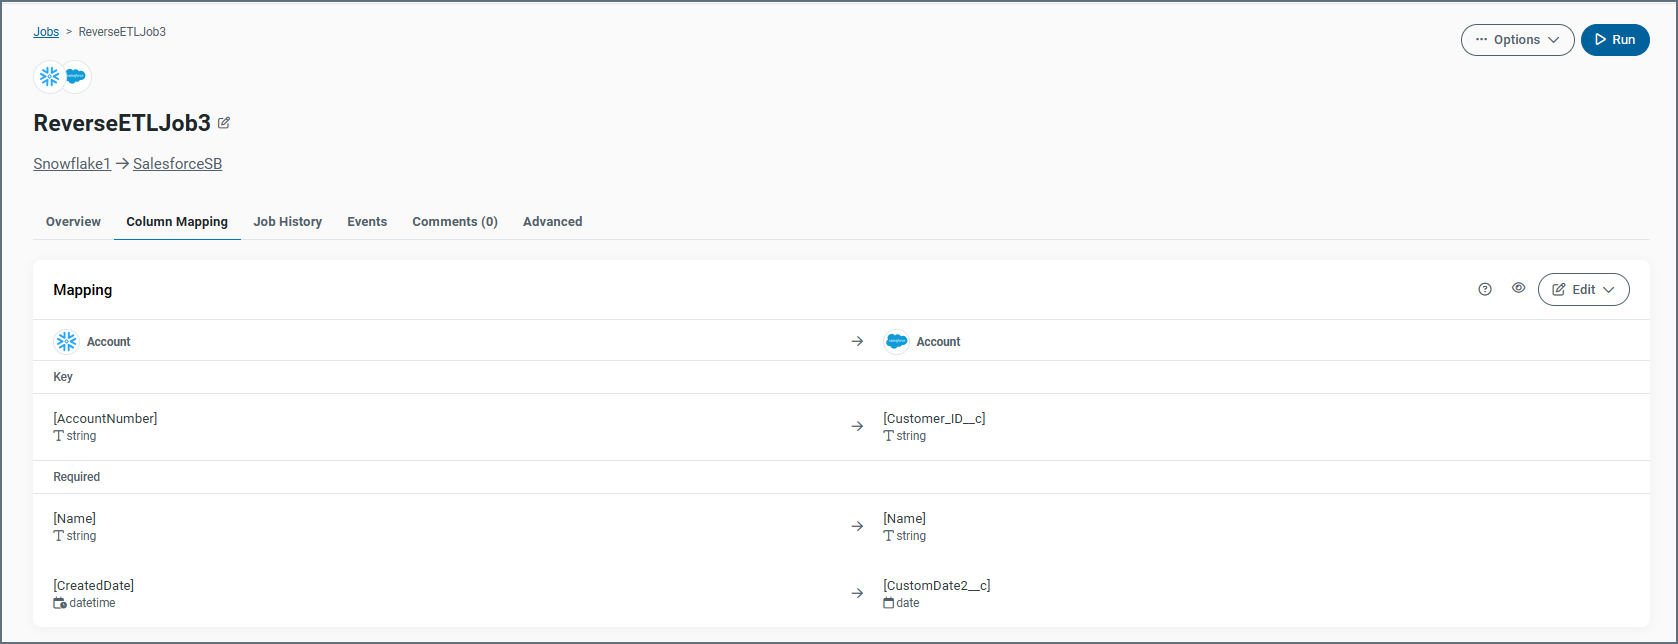Select the Overview tab
The image size is (1678, 644).
[73, 222]
